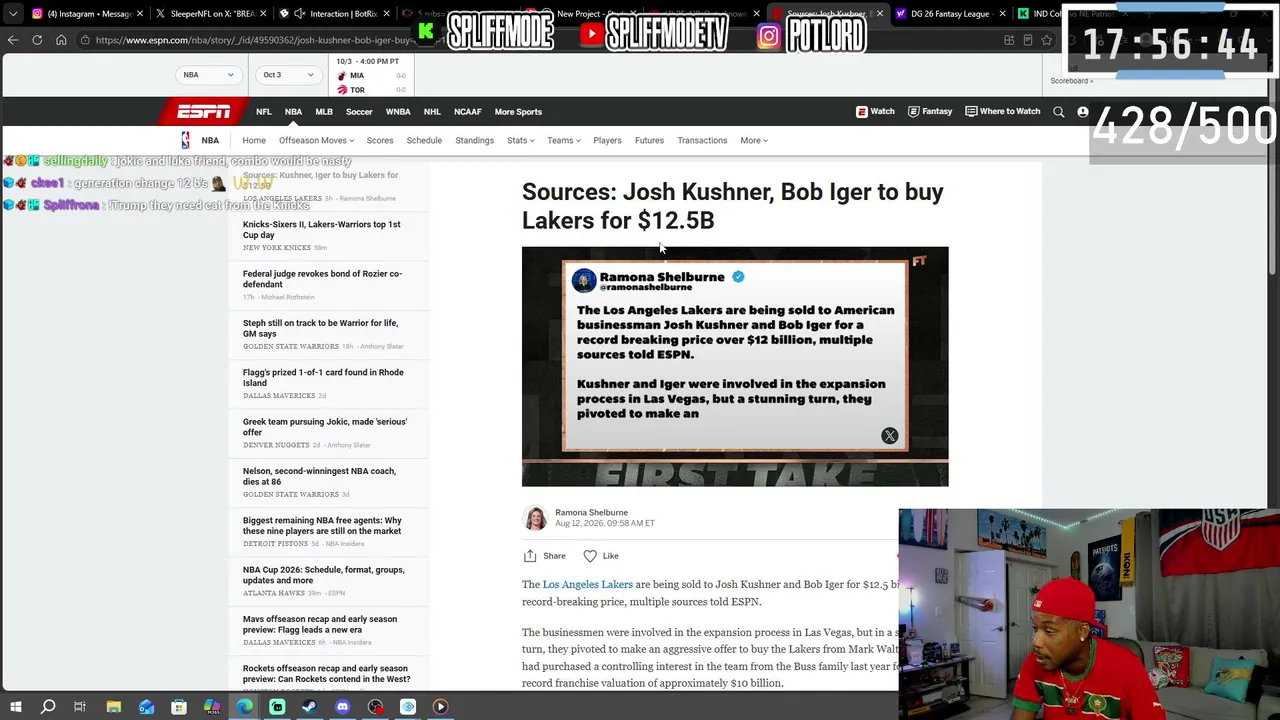Expand the Stats dropdown menu
This screenshot has height=720, width=1280.
(520, 140)
